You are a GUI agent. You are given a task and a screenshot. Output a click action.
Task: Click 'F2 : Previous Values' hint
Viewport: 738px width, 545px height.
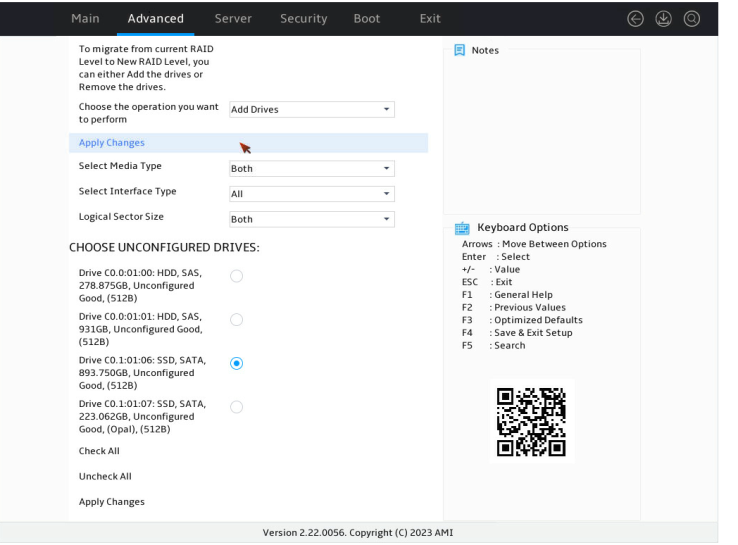click(x=513, y=307)
